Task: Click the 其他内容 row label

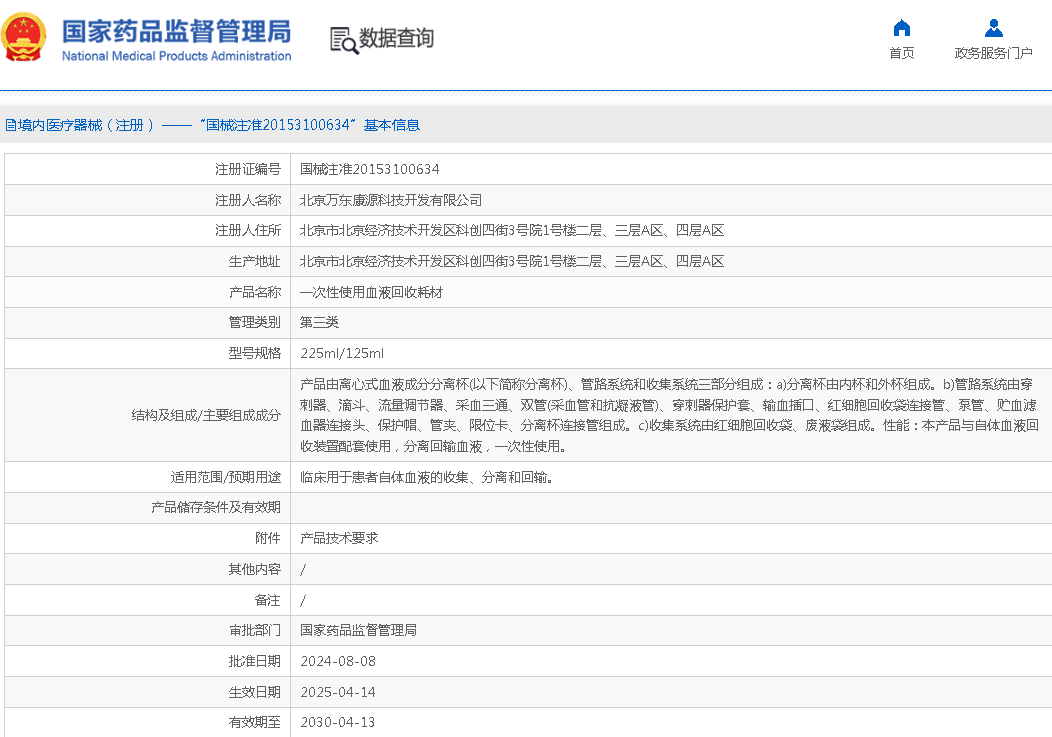Action: pos(254,569)
